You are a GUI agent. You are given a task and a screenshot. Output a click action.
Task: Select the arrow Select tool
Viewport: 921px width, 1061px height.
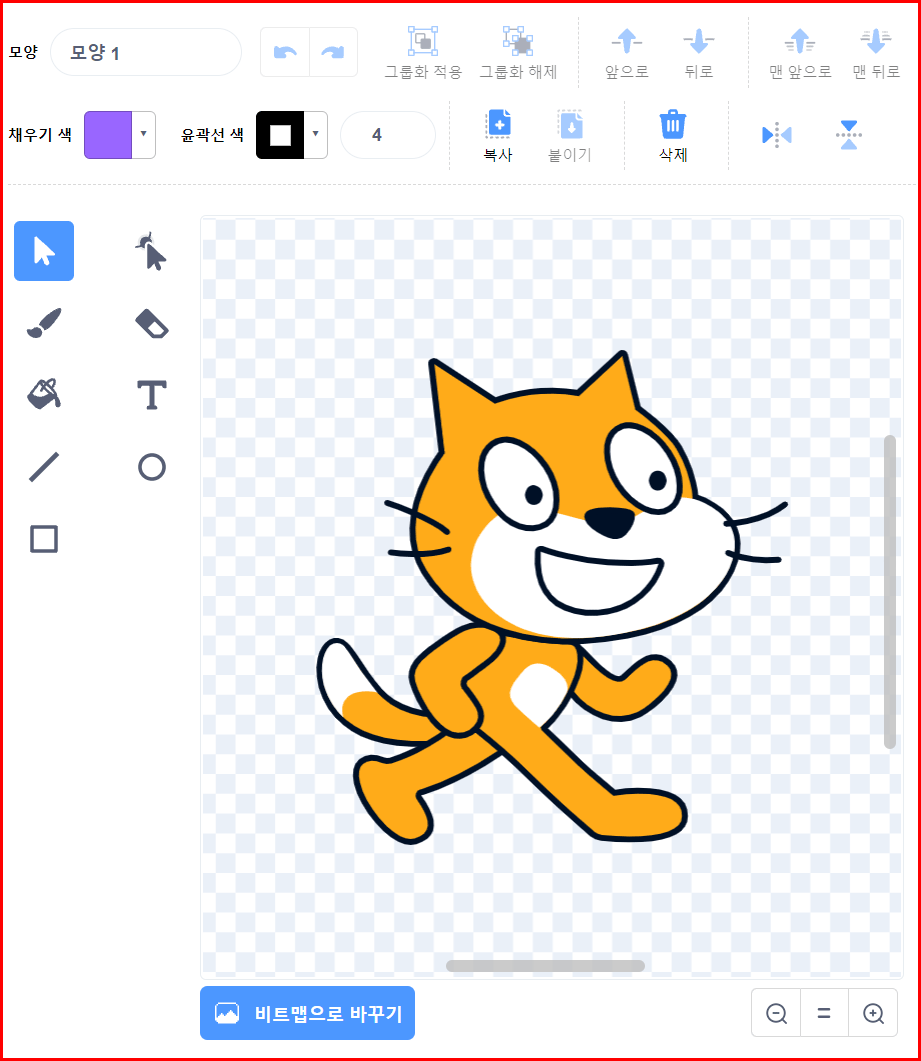(x=44, y=251)
